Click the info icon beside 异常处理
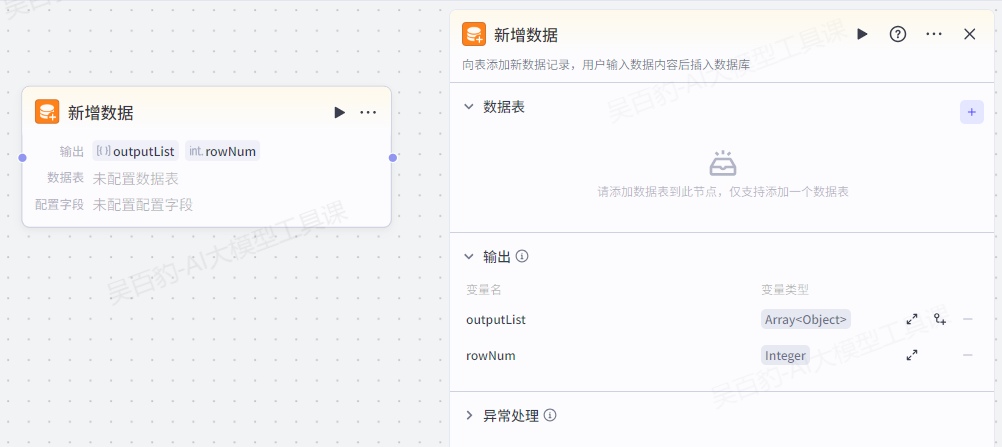This screenshot has width=1002, height=447. [x=550, y=415]
